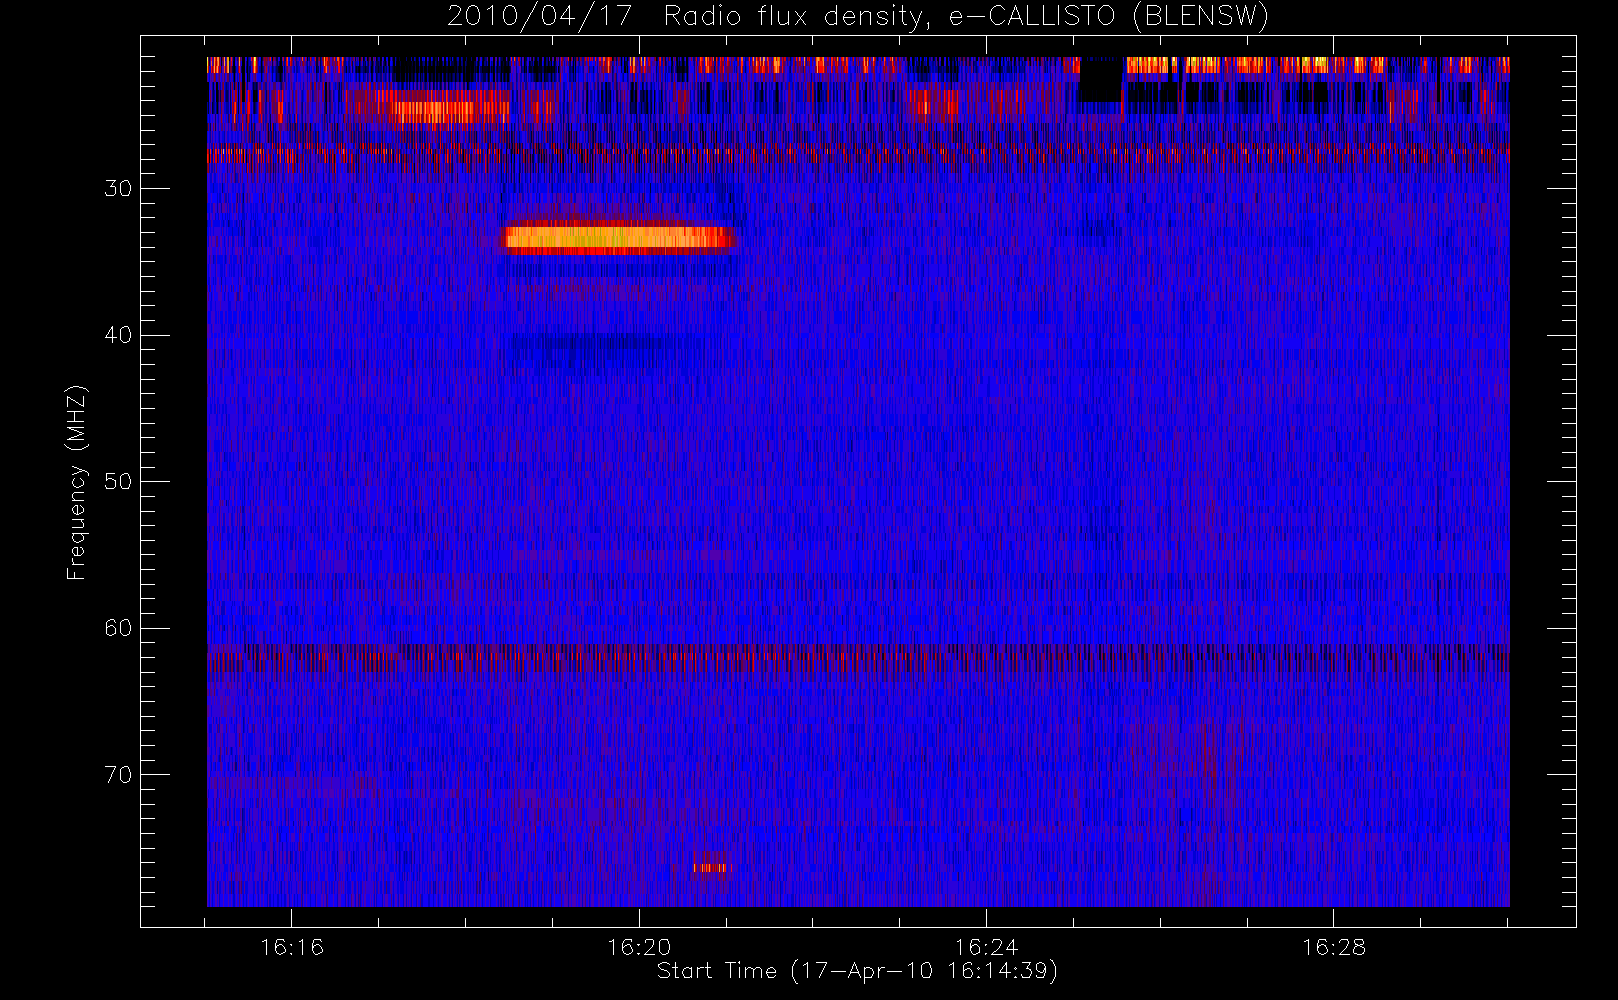Viewport: 1618px width, 1000px height.
Task: Click the 16:24 time tick label
Action: click(986, 947)
